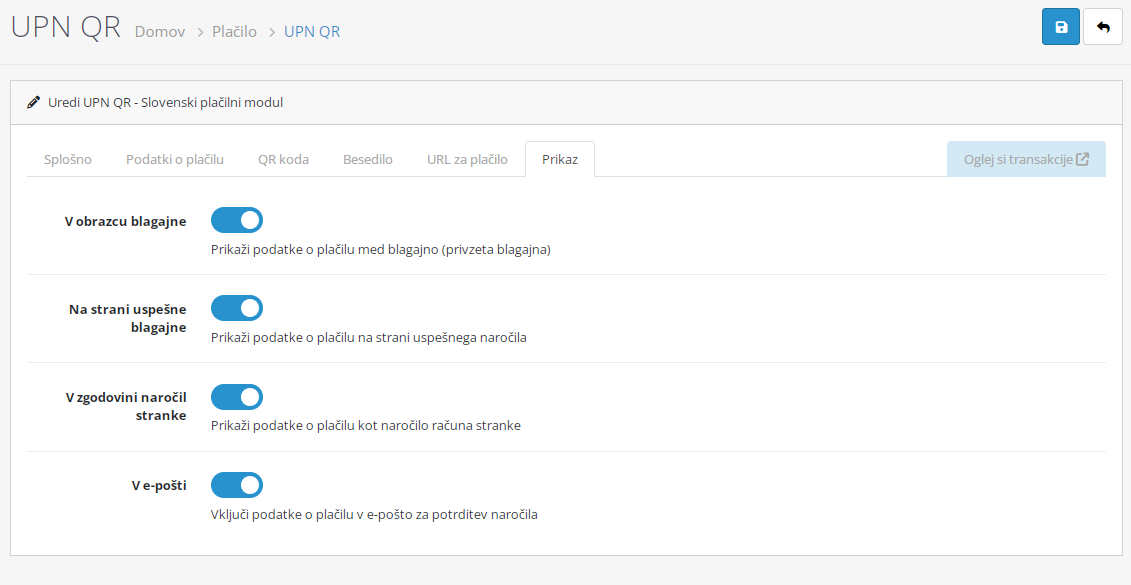Select the QR koda tab
Image resolution: width=1131 pixels, height=585 pixels.
coord(283,159)
